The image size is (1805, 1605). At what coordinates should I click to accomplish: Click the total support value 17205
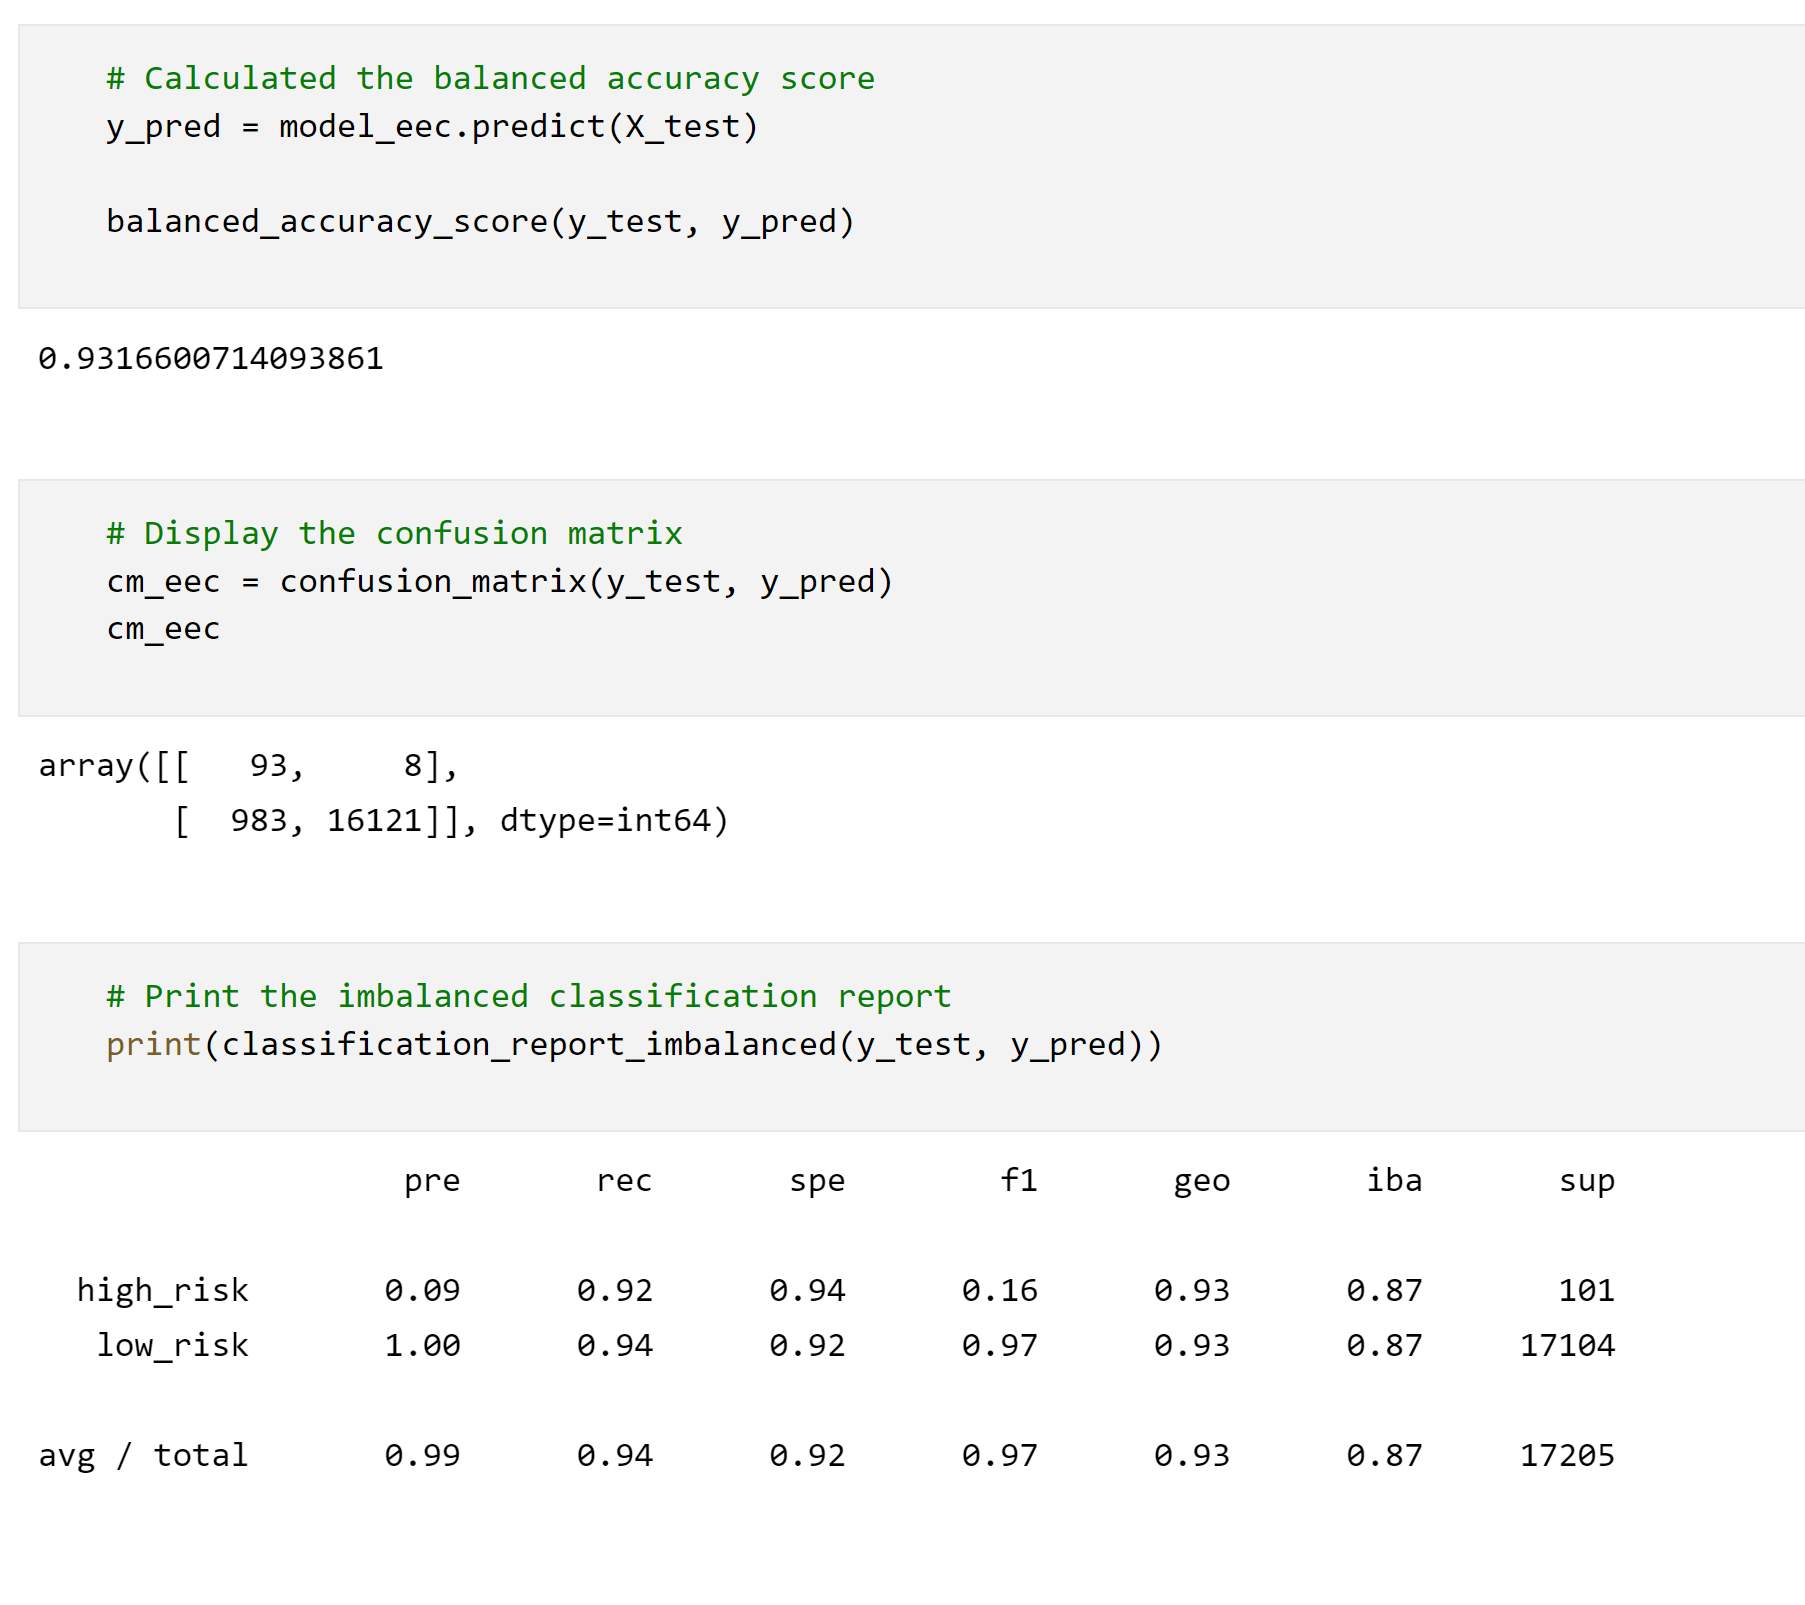pos(1567,1455)
